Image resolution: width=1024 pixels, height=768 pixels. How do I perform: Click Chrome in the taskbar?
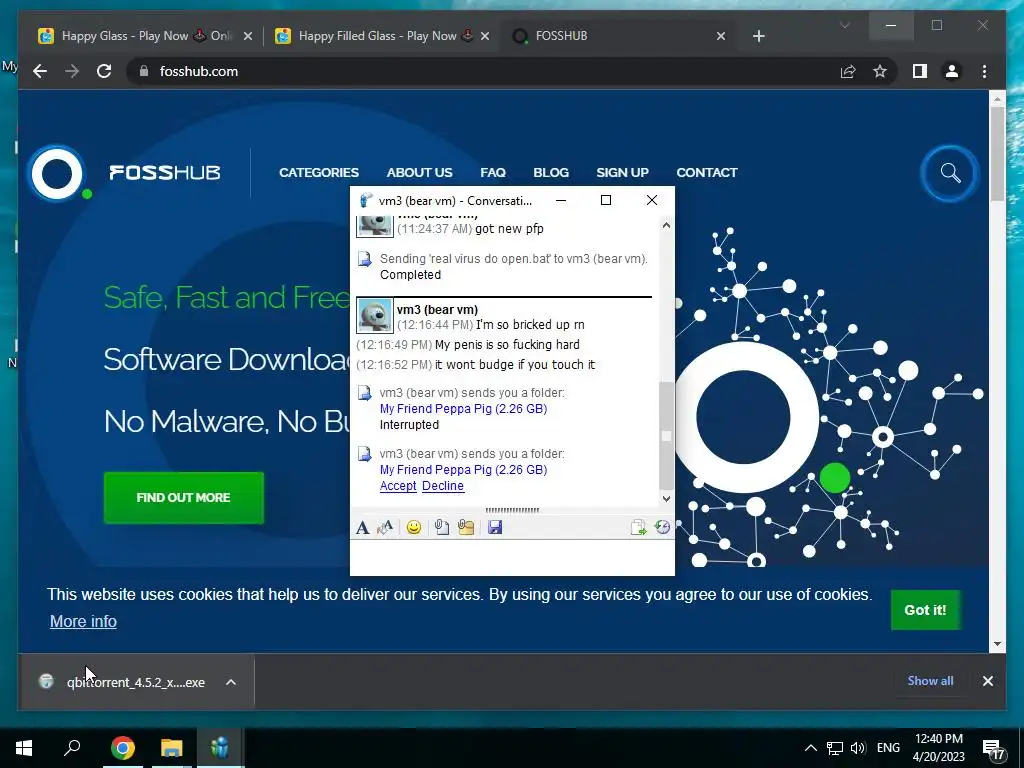tap(122, 748)
